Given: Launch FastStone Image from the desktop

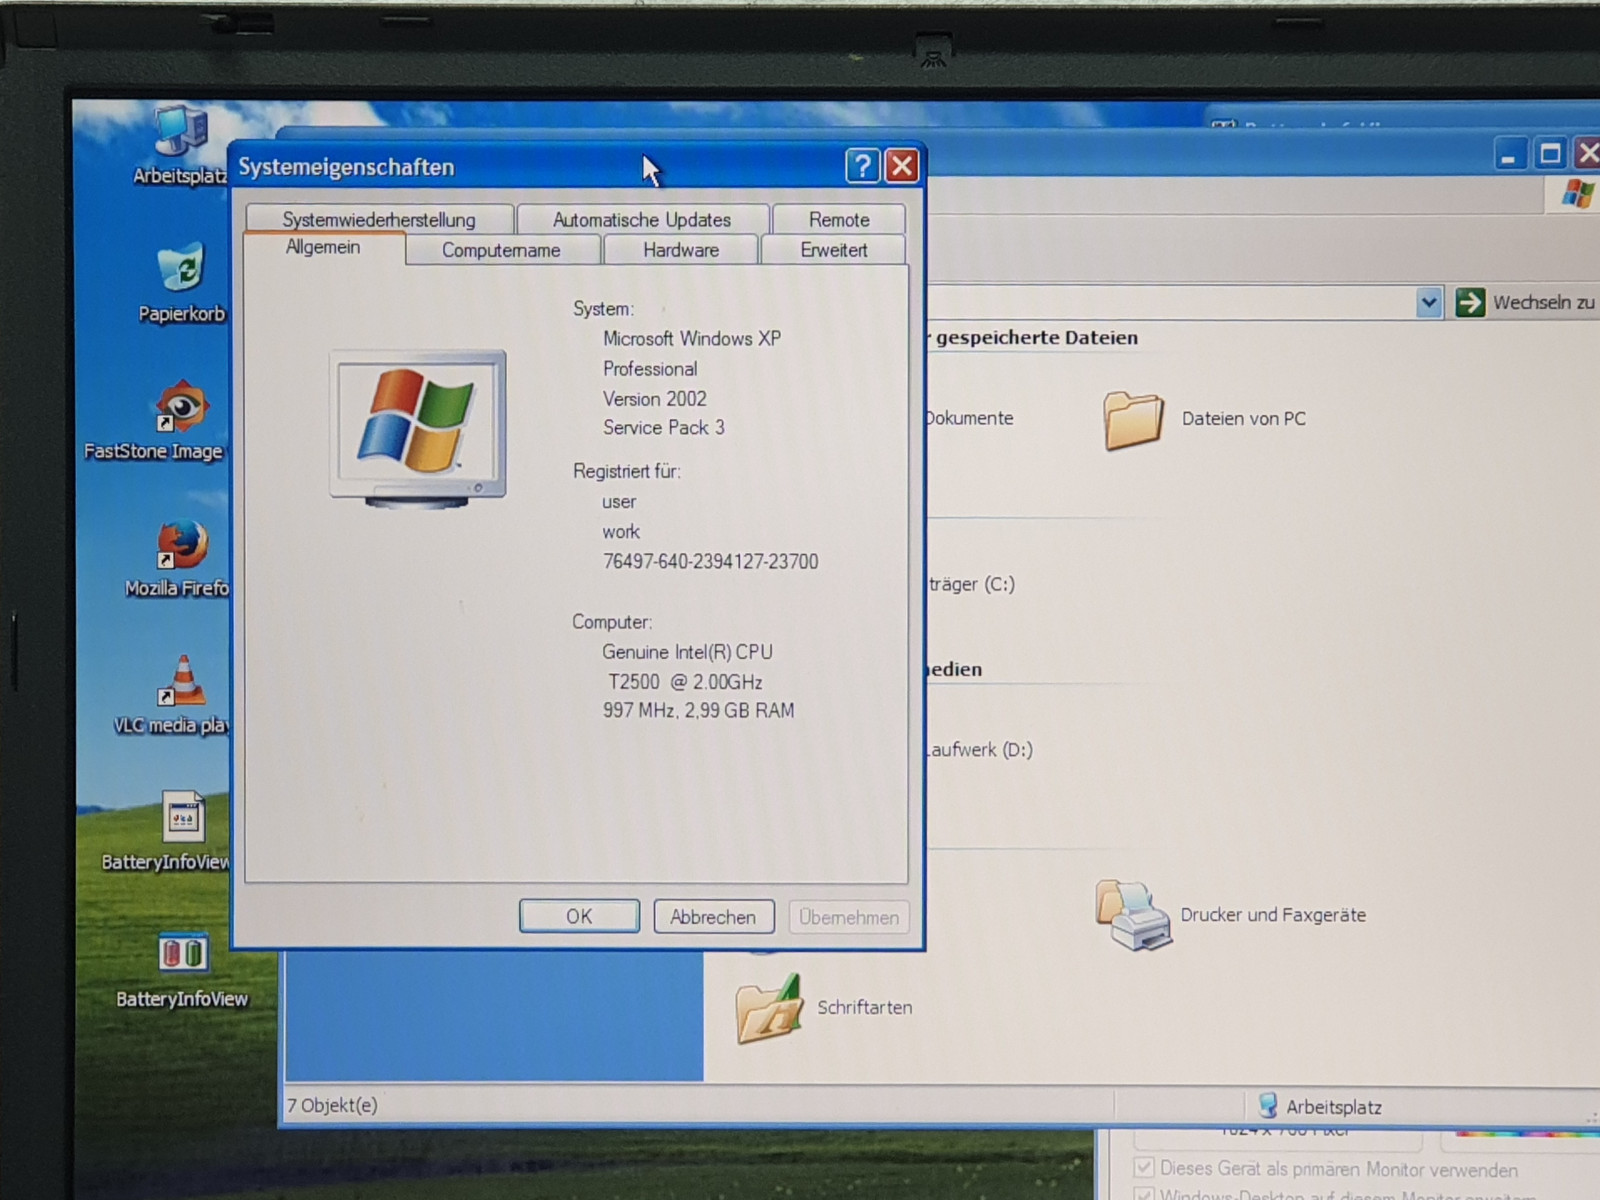Looking at the screenshot, I should click(181, 408).
